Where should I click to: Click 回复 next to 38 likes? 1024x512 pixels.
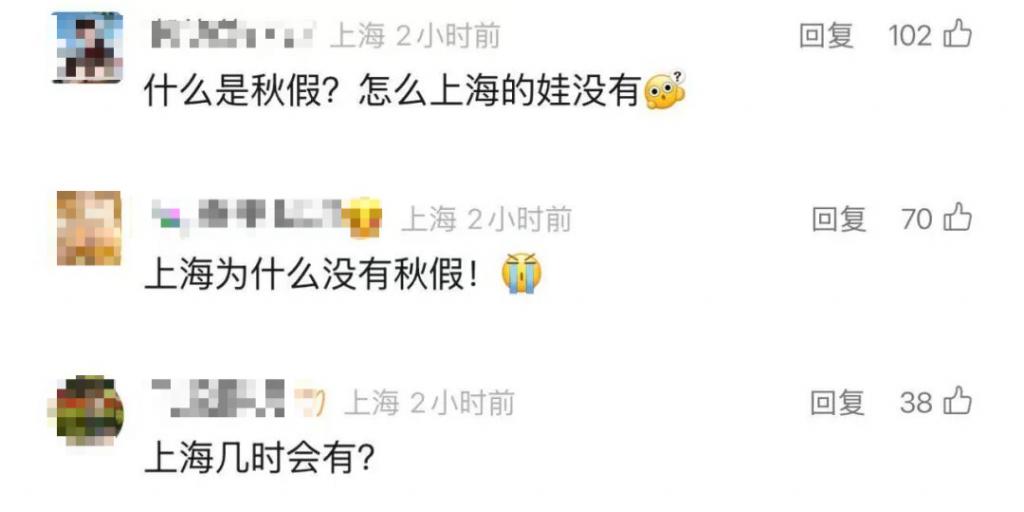point(838,402)
